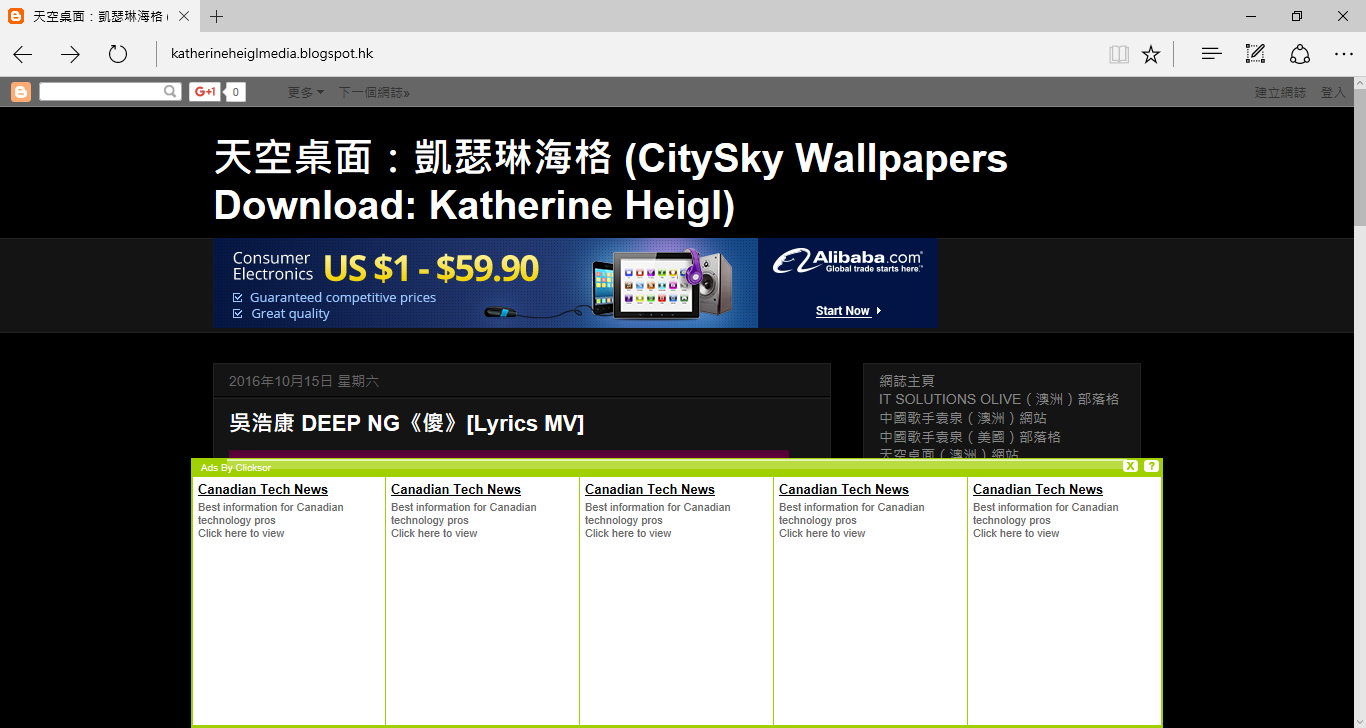
Task: Click the search magnifier in the navbar
Action: 170,91
